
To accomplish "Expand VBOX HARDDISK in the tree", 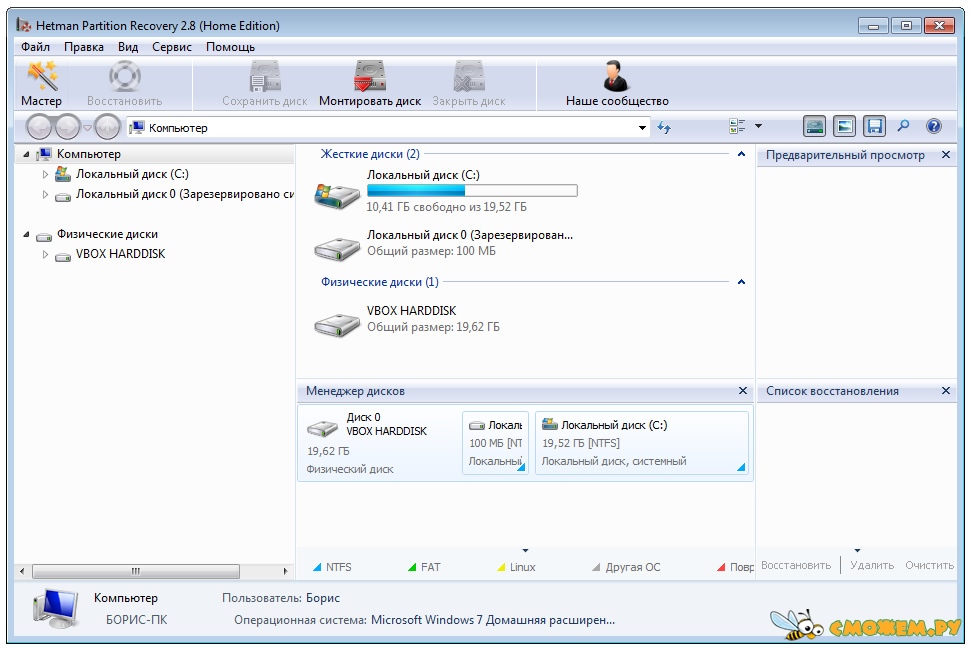I will tap(45, 254).
